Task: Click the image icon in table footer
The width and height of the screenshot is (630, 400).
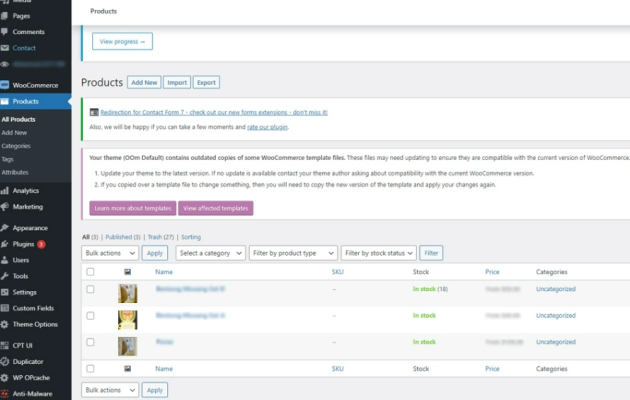Action: coord(127,368)
